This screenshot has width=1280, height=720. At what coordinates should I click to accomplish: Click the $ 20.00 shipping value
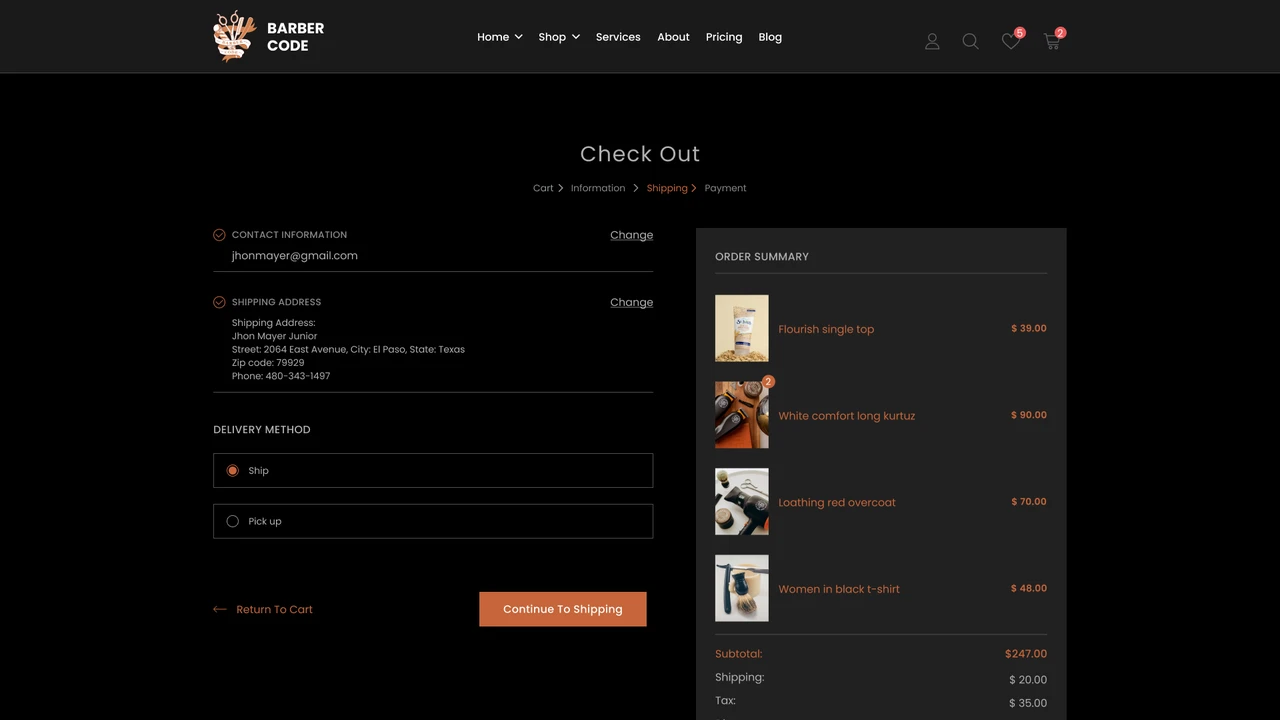(1028, 680)
